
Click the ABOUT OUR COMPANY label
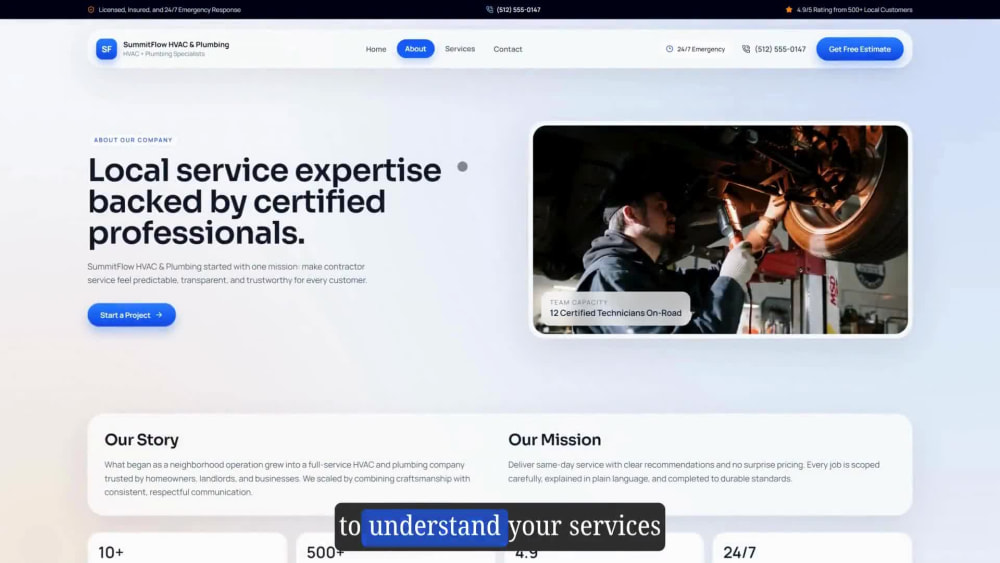133,140
